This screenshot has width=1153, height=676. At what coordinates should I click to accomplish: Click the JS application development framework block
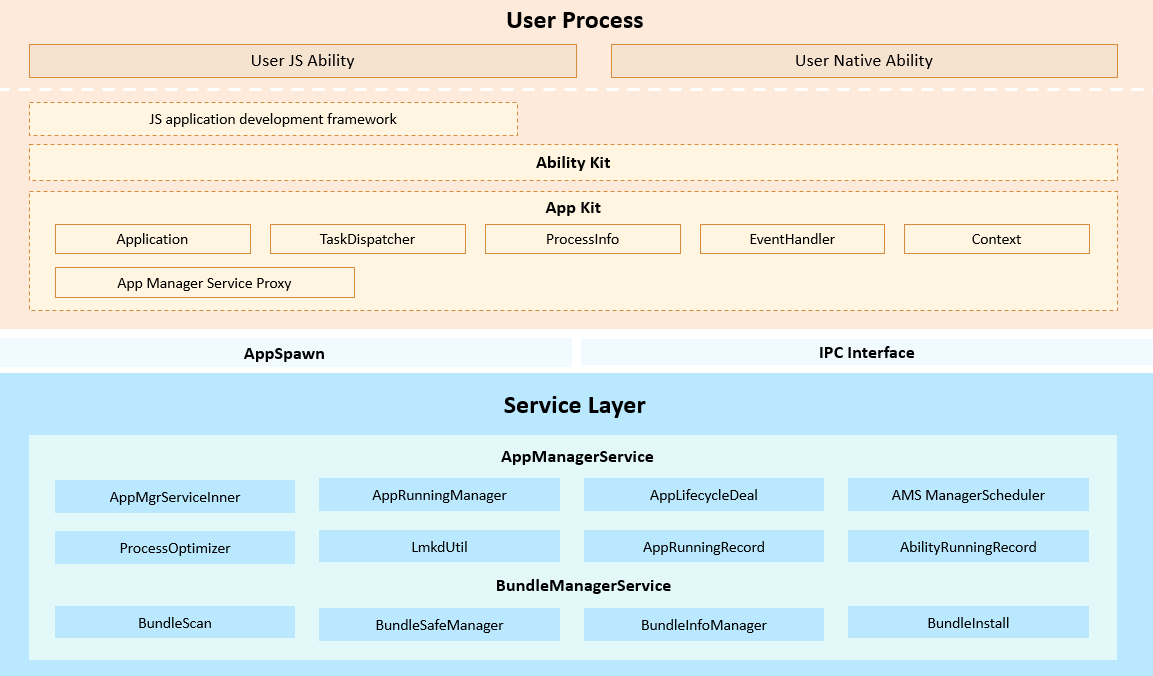(x=273, y=119)
